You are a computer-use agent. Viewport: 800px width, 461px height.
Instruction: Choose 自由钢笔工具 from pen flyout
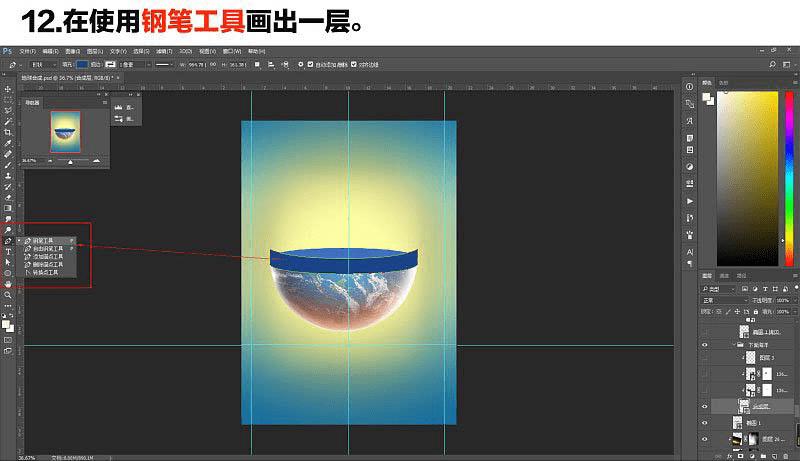48,248
